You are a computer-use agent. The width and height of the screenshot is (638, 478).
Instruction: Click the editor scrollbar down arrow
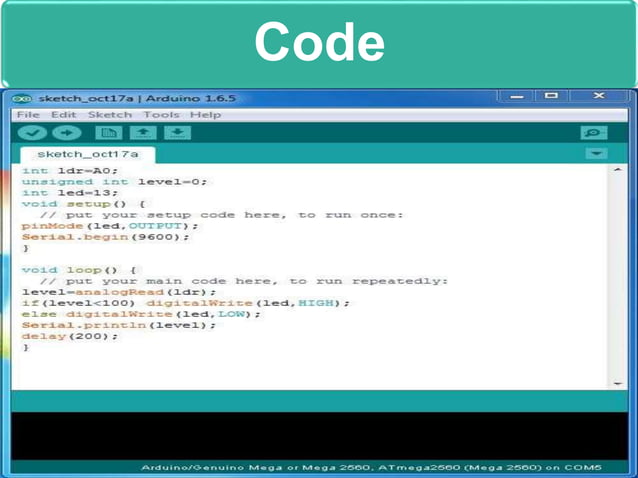(616, 383)
